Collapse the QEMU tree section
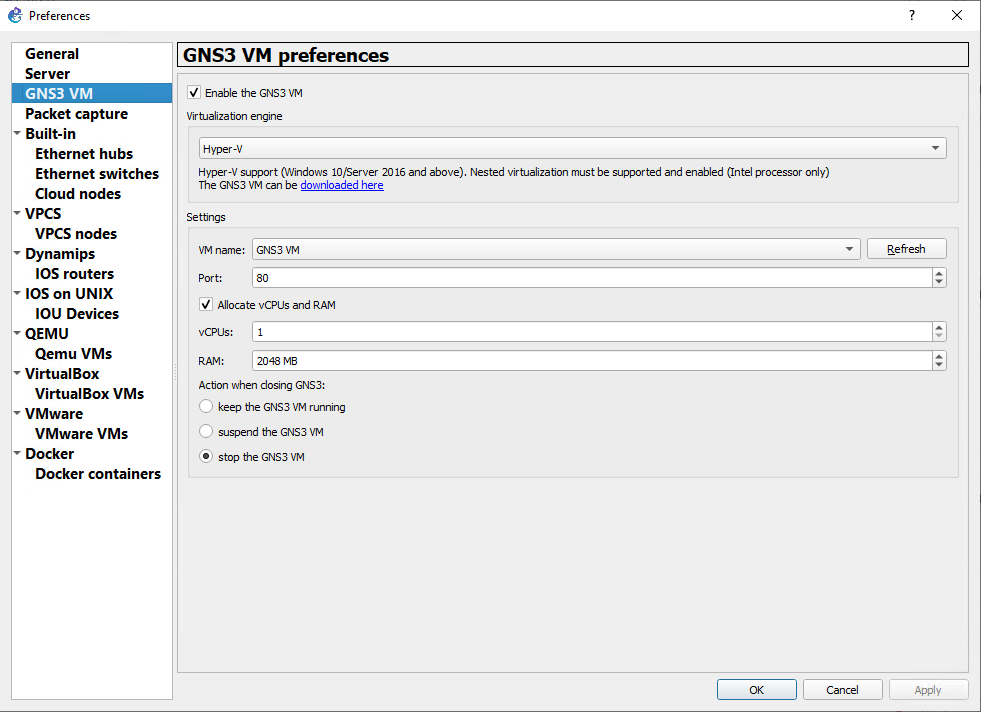981x712 pixels. [x=18, y=333]
